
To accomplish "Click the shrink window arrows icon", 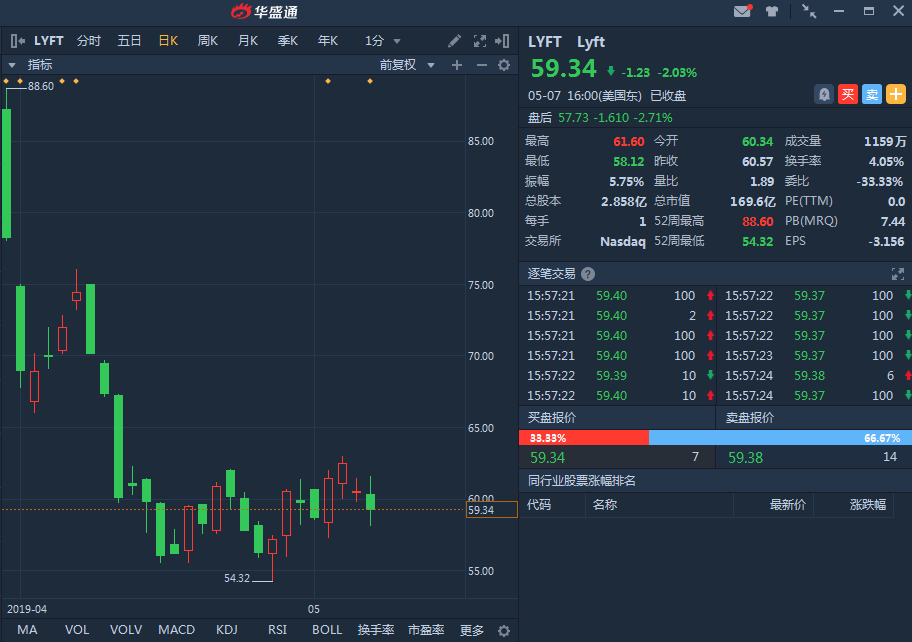I will (808, 11).
